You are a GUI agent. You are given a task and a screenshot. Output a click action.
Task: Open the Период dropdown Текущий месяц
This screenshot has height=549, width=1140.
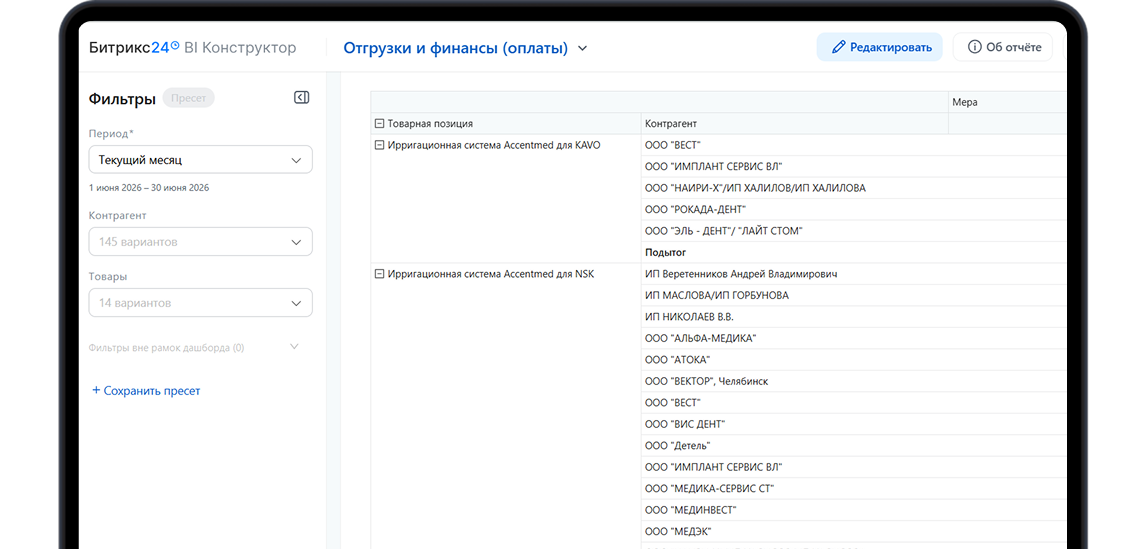click(x=201, y=160)
